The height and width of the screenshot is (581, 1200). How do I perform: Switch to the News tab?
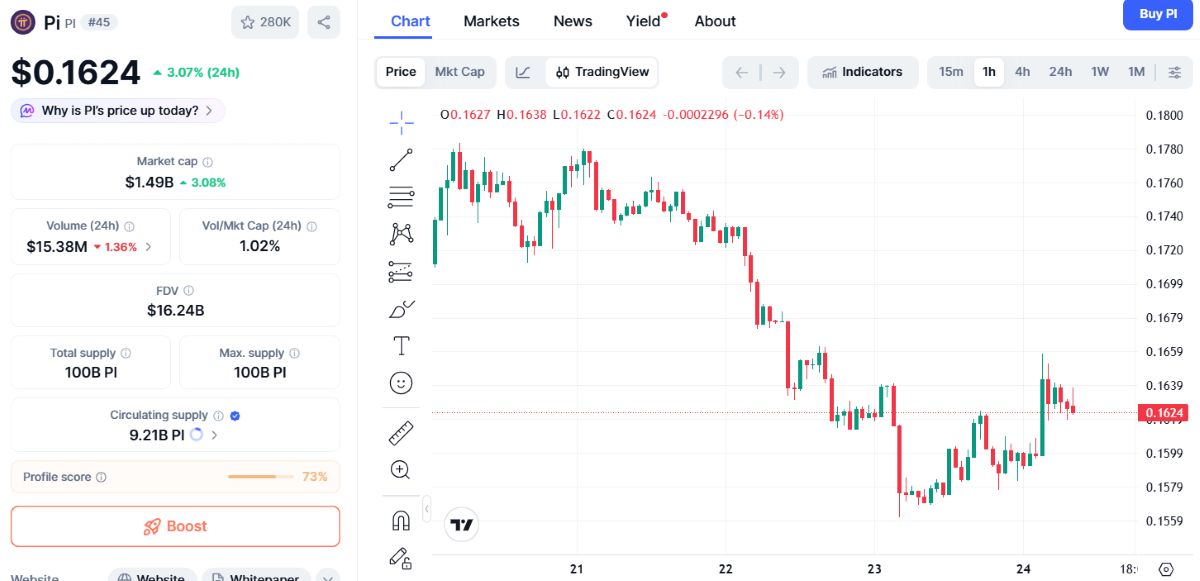pos(573,21)
